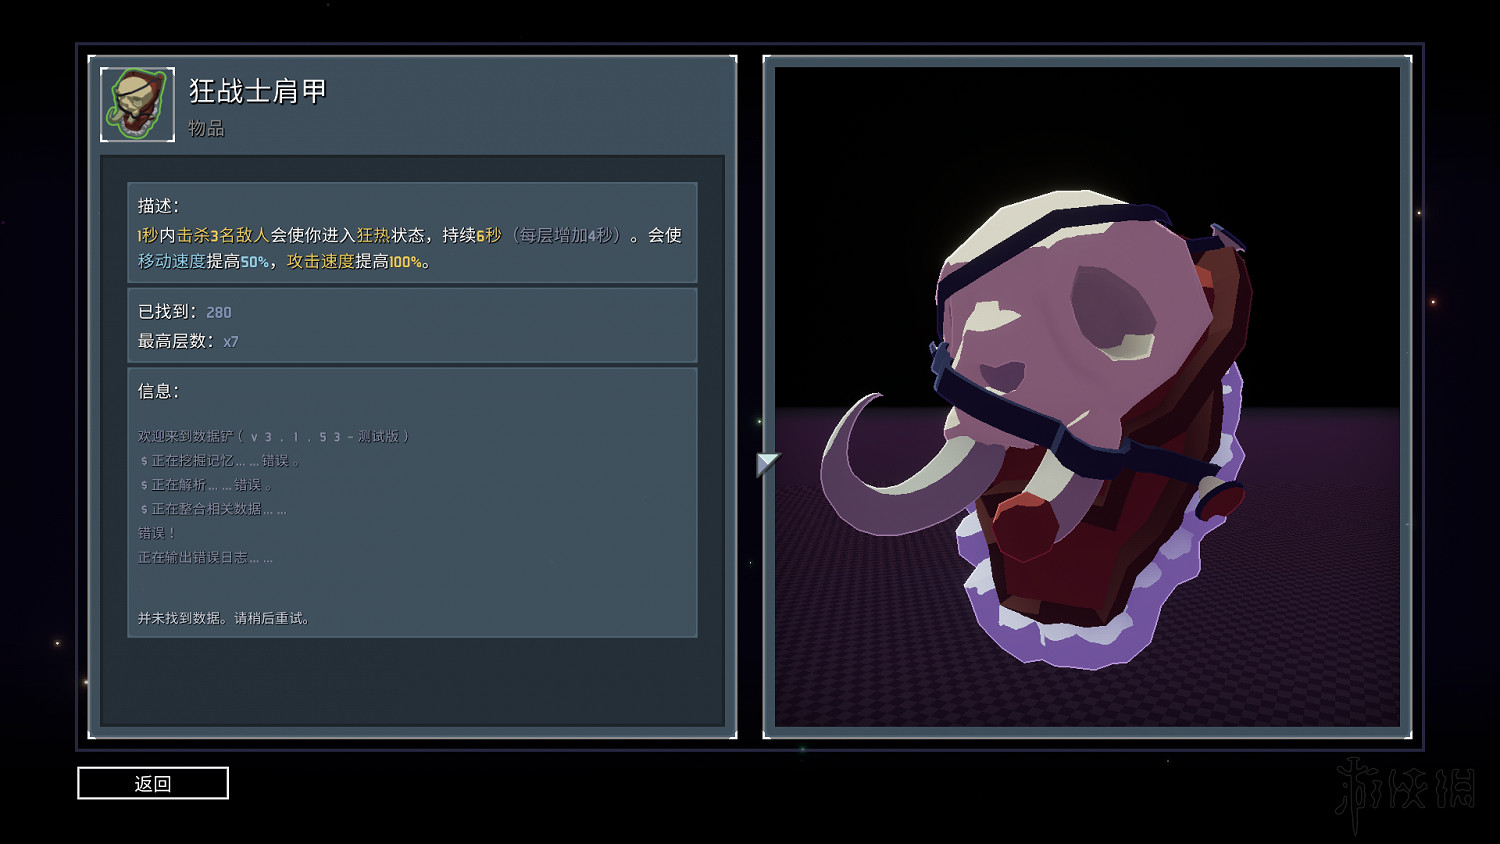Select the item title 狂战士肩甲
The image size is (1500, 844).
coord(258,92)
